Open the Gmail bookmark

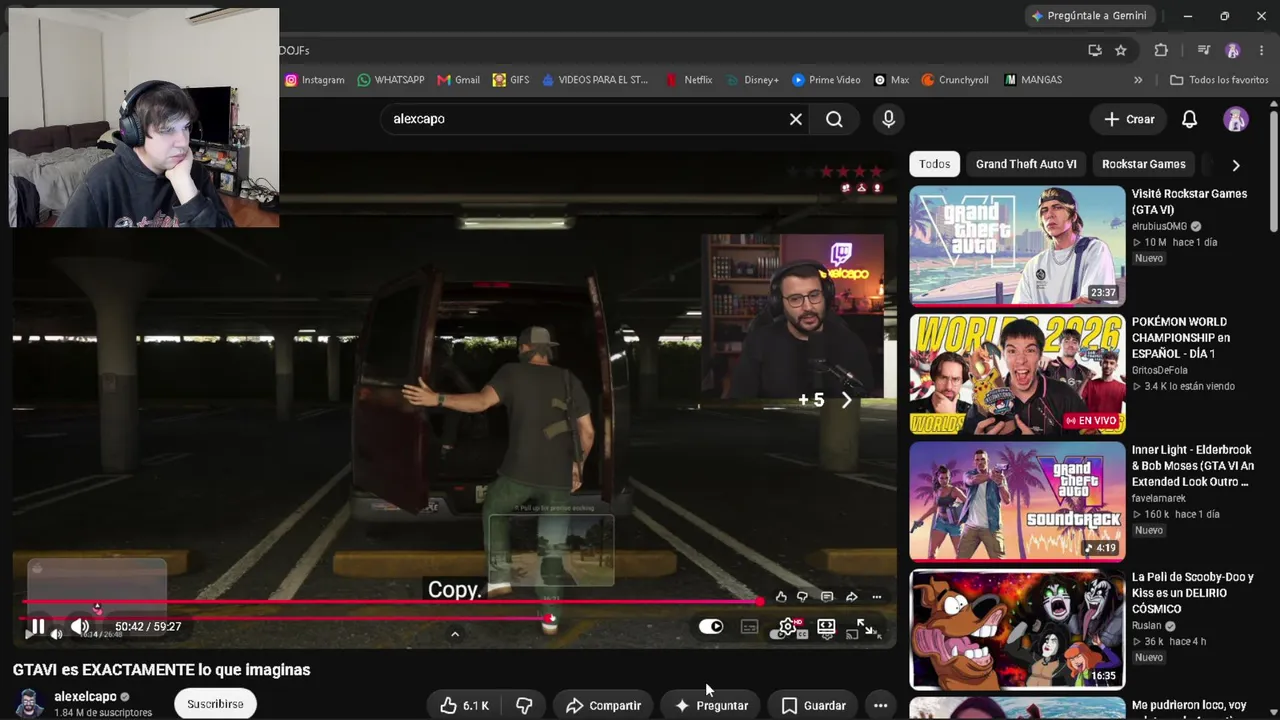(x=459, y=80)
